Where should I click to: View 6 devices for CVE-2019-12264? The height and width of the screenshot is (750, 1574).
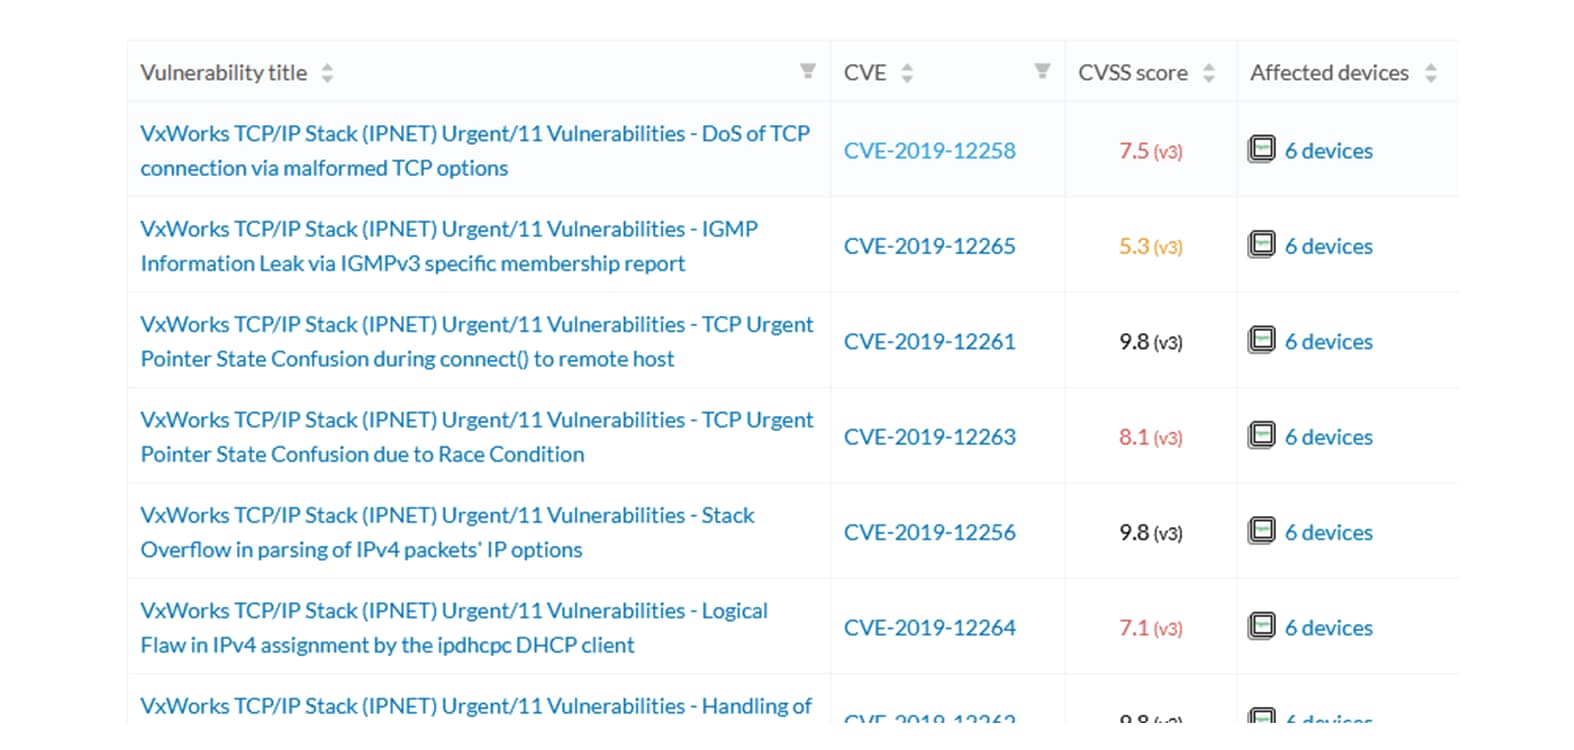click(x=1328, y=628)
